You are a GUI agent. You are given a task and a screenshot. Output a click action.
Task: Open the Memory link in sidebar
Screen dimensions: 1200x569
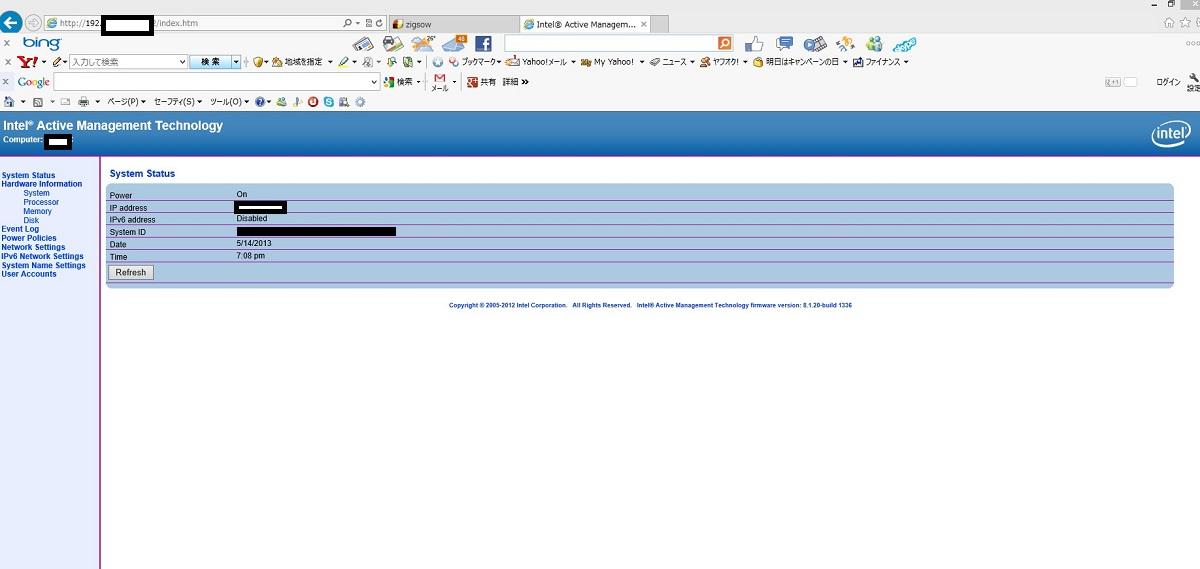click(x=38, y=211)
